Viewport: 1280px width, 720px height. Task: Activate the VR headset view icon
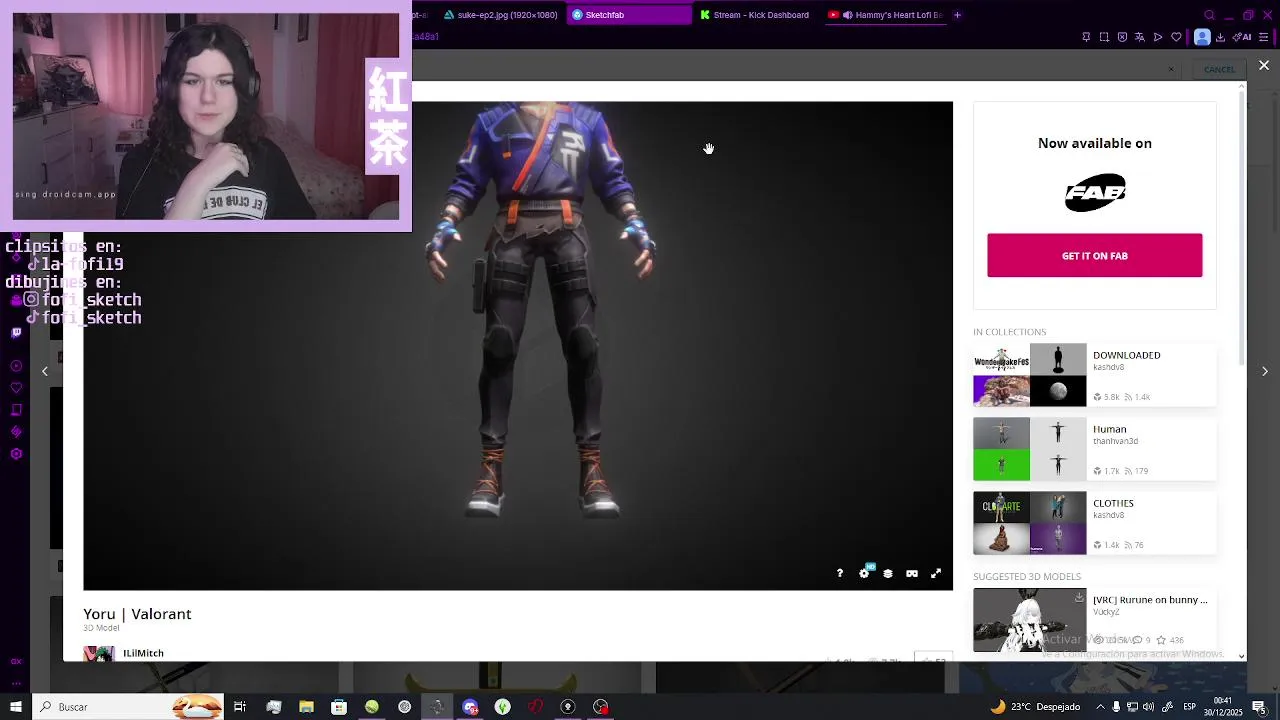pyautogui.click(x=912, y=573)
